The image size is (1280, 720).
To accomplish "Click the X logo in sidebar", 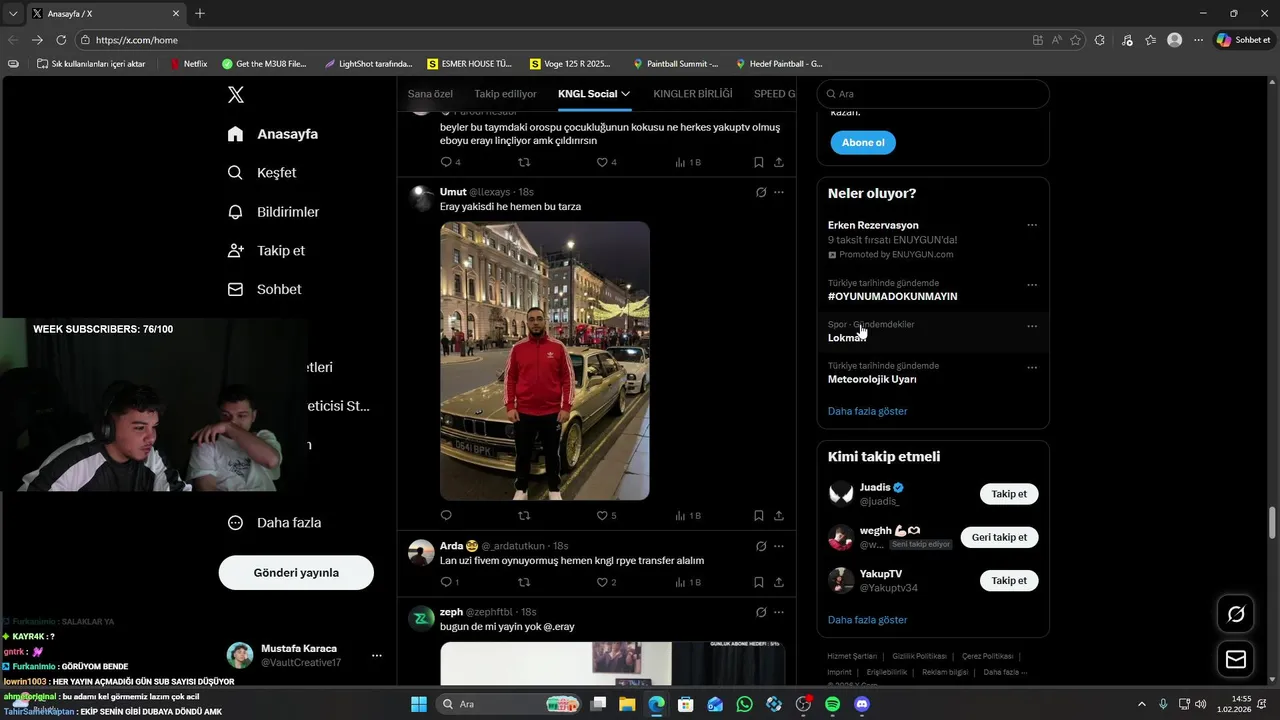I will (236, 95).
